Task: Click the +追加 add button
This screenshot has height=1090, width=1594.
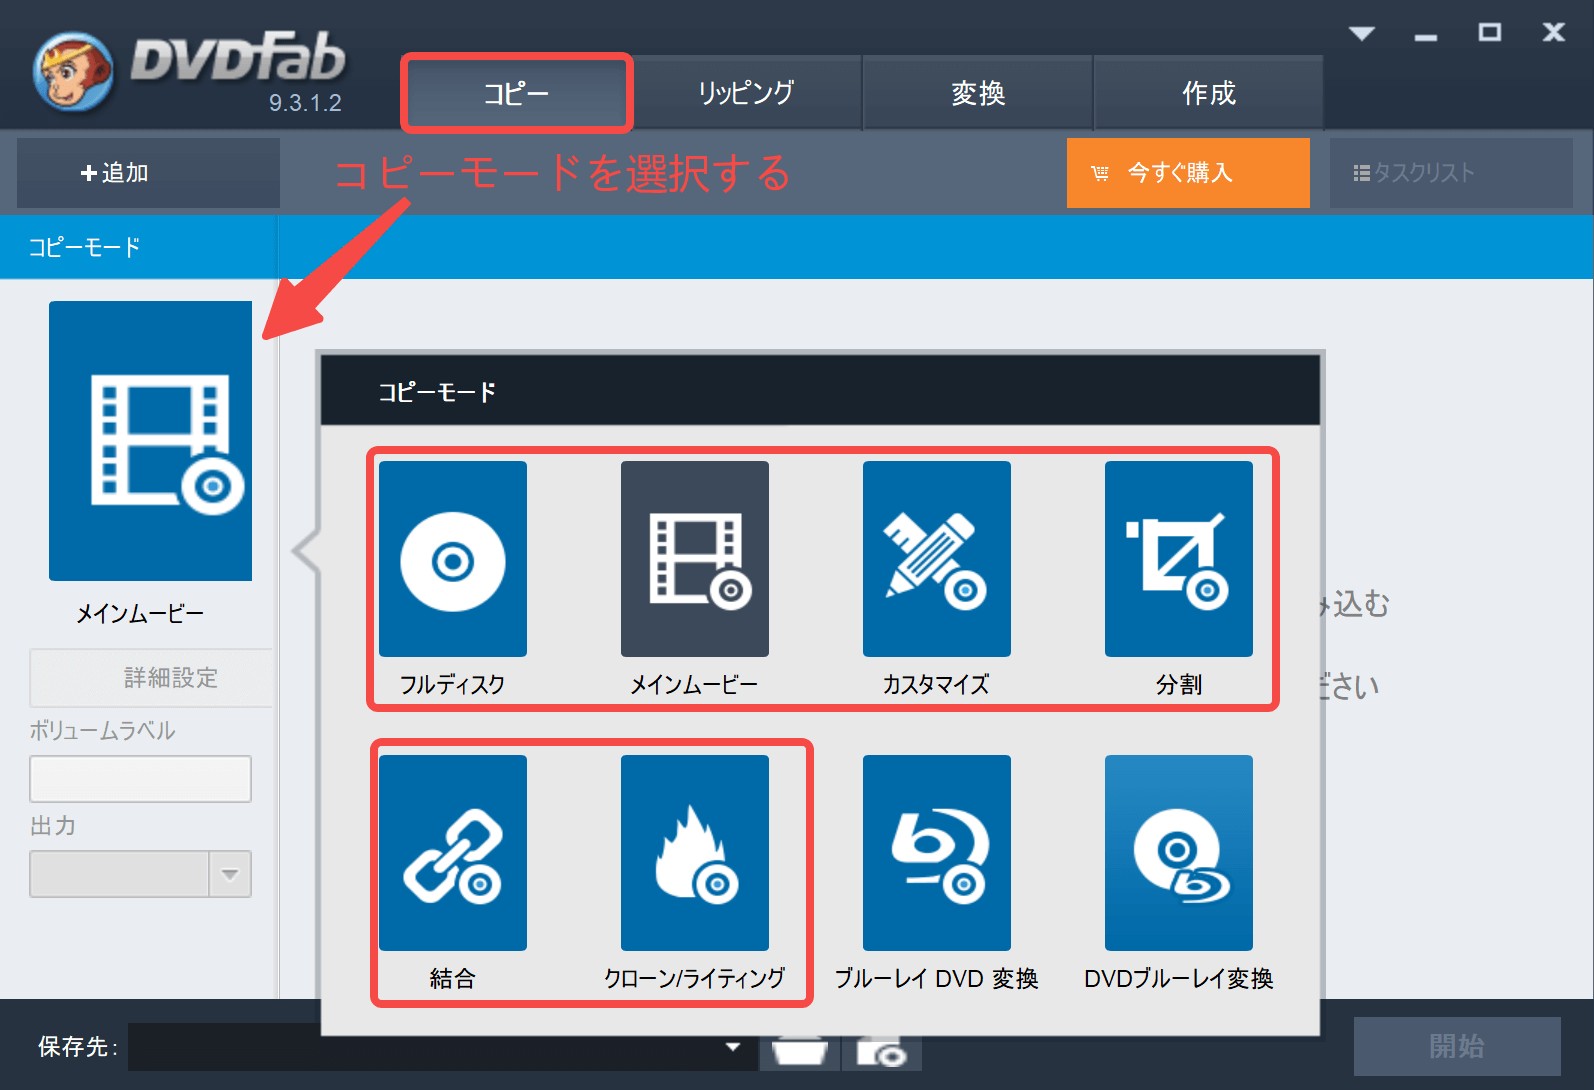Action: point(148,173)
